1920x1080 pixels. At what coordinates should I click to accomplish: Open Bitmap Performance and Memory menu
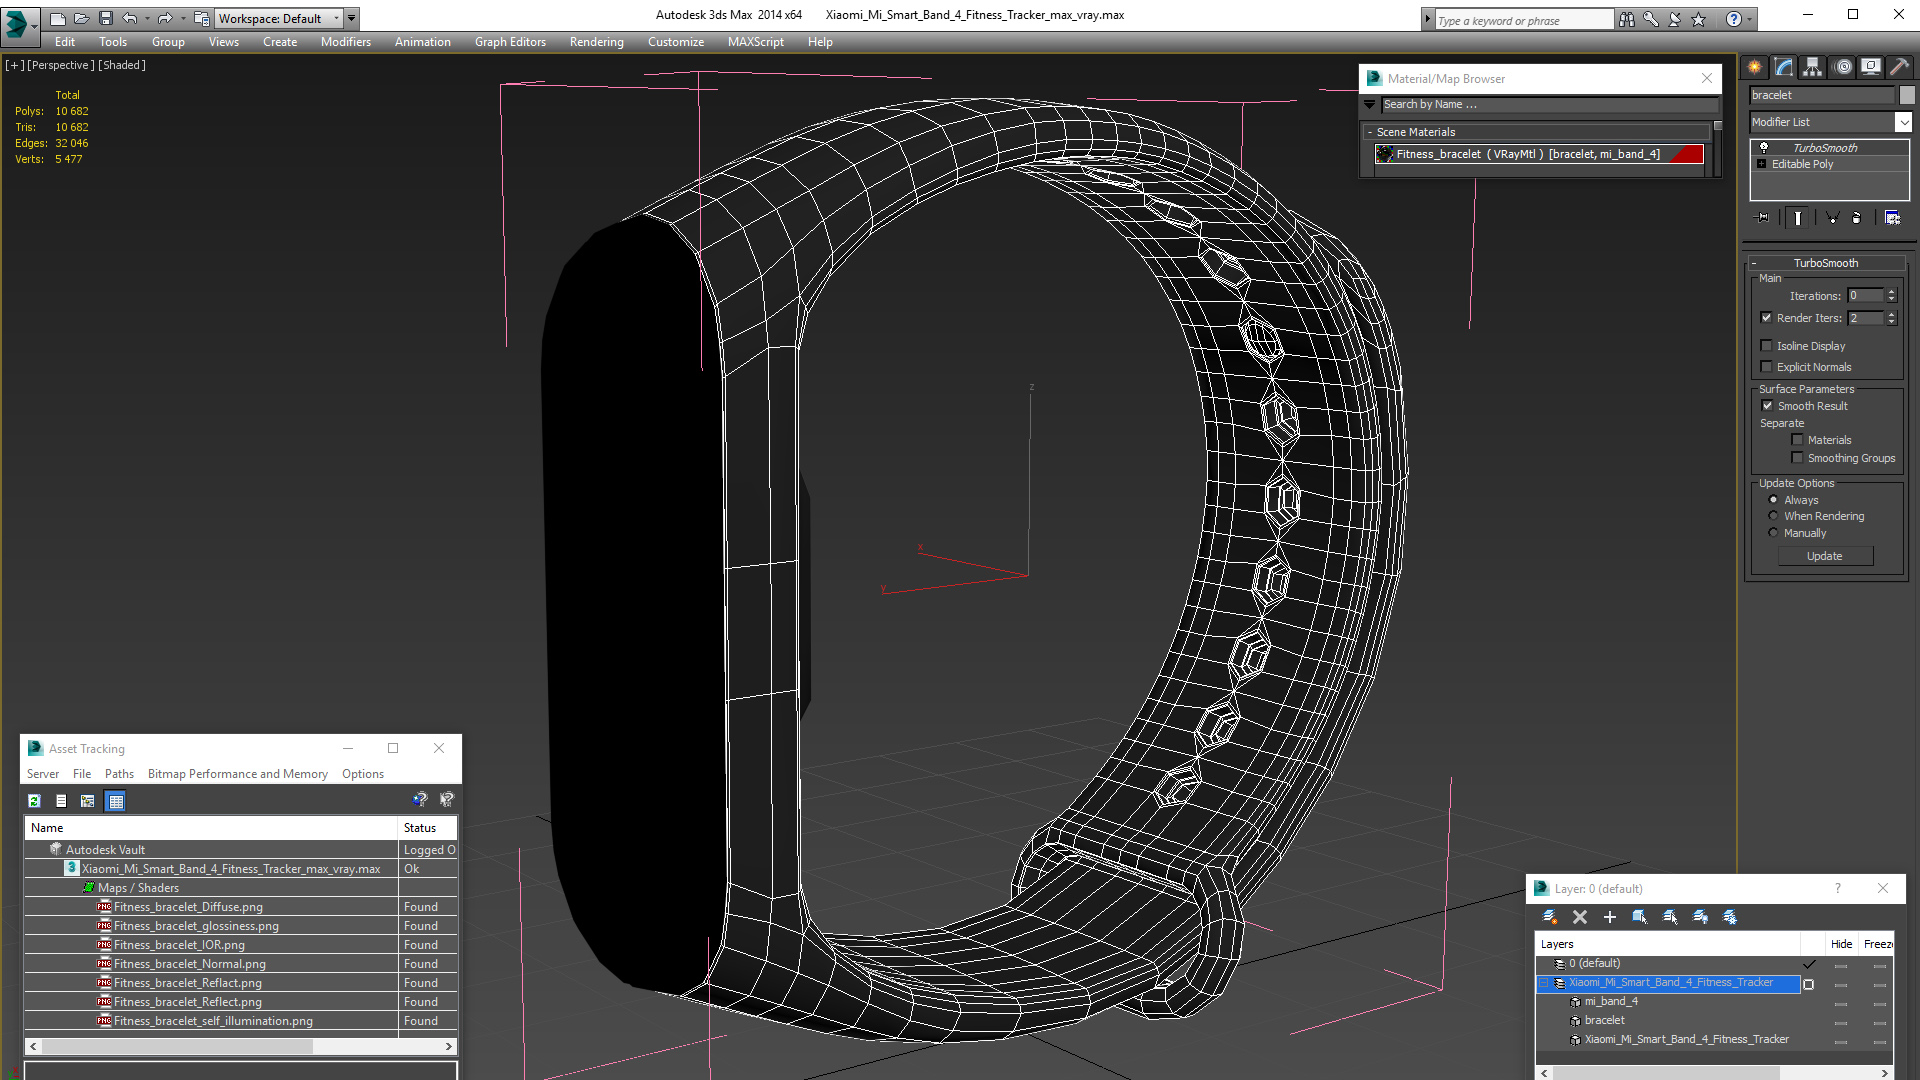click(x=238, y=774)
